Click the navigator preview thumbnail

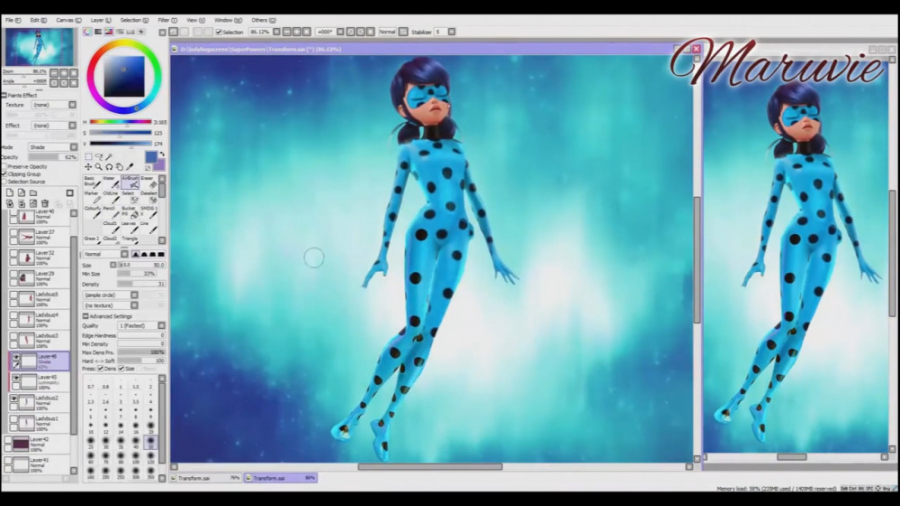39,47
